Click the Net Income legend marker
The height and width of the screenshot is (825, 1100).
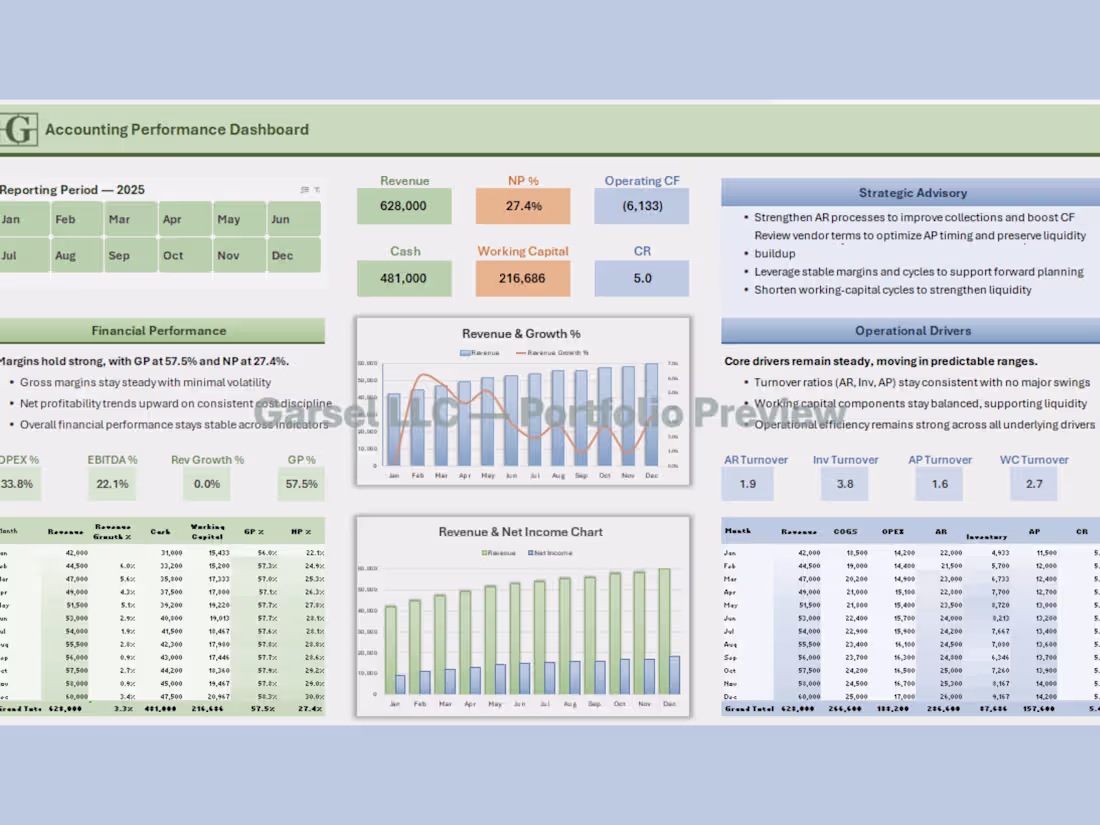pos(532,553)
